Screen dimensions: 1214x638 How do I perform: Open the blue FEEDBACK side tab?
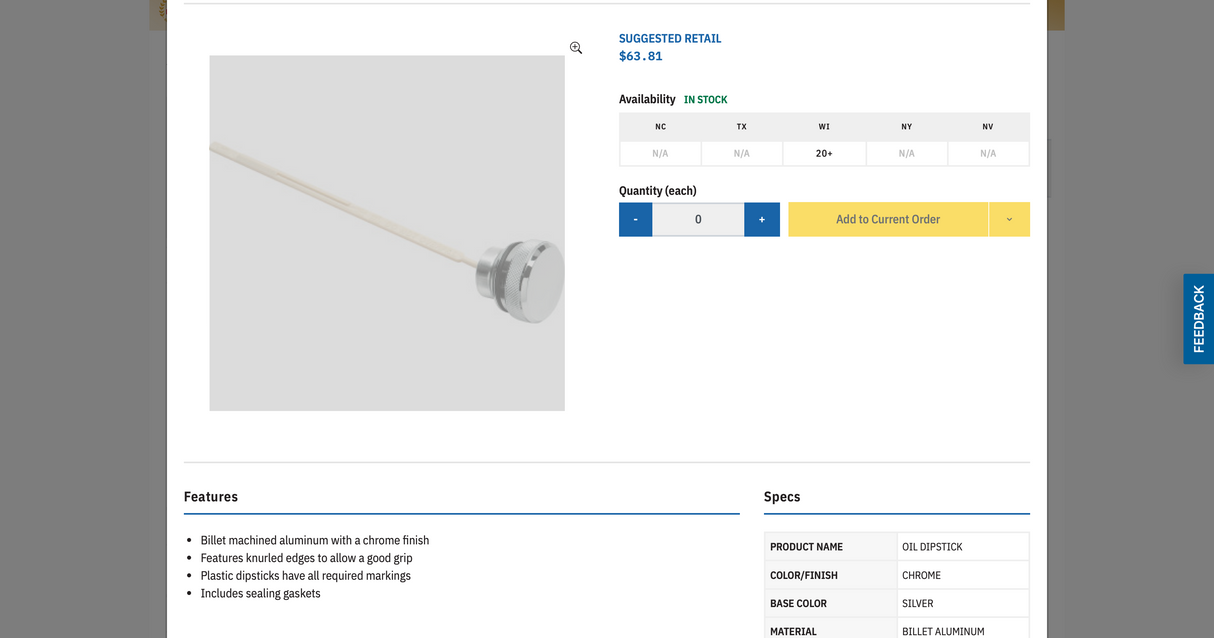click(x=1198, y=319)
